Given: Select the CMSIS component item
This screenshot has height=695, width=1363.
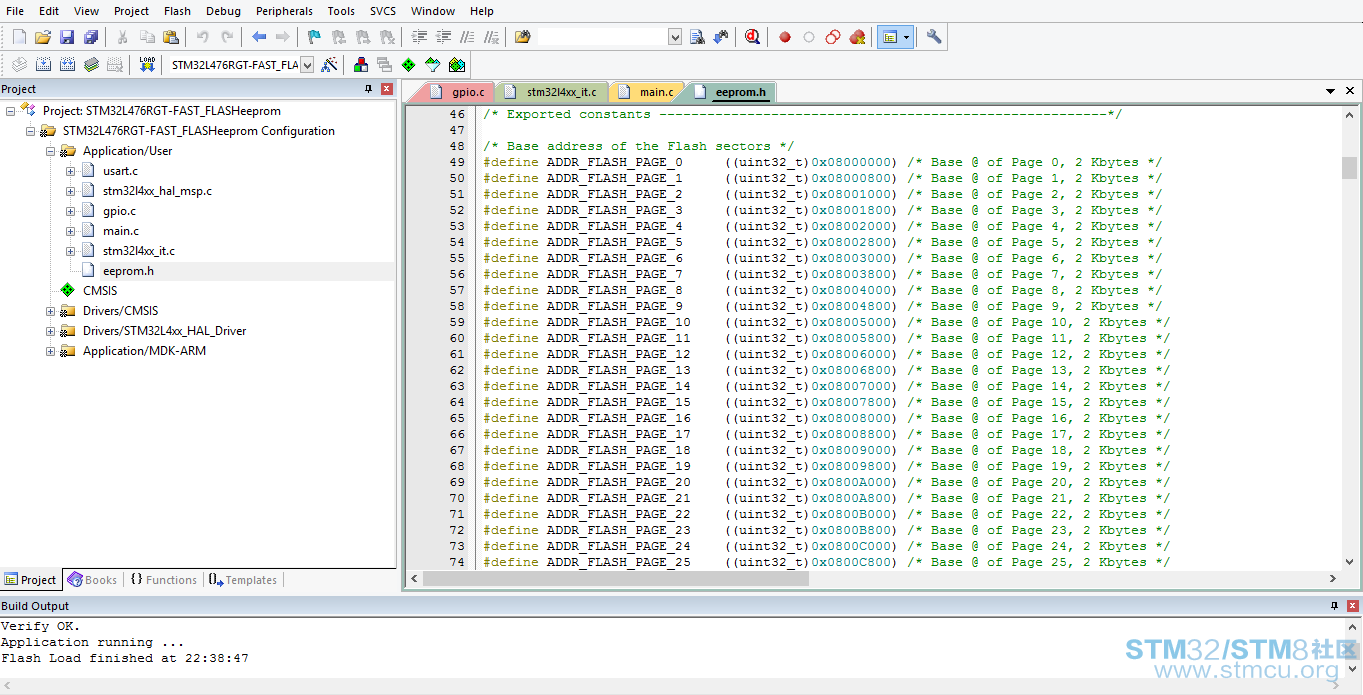Looking at the screenshot, I should (x=100, y=291).
